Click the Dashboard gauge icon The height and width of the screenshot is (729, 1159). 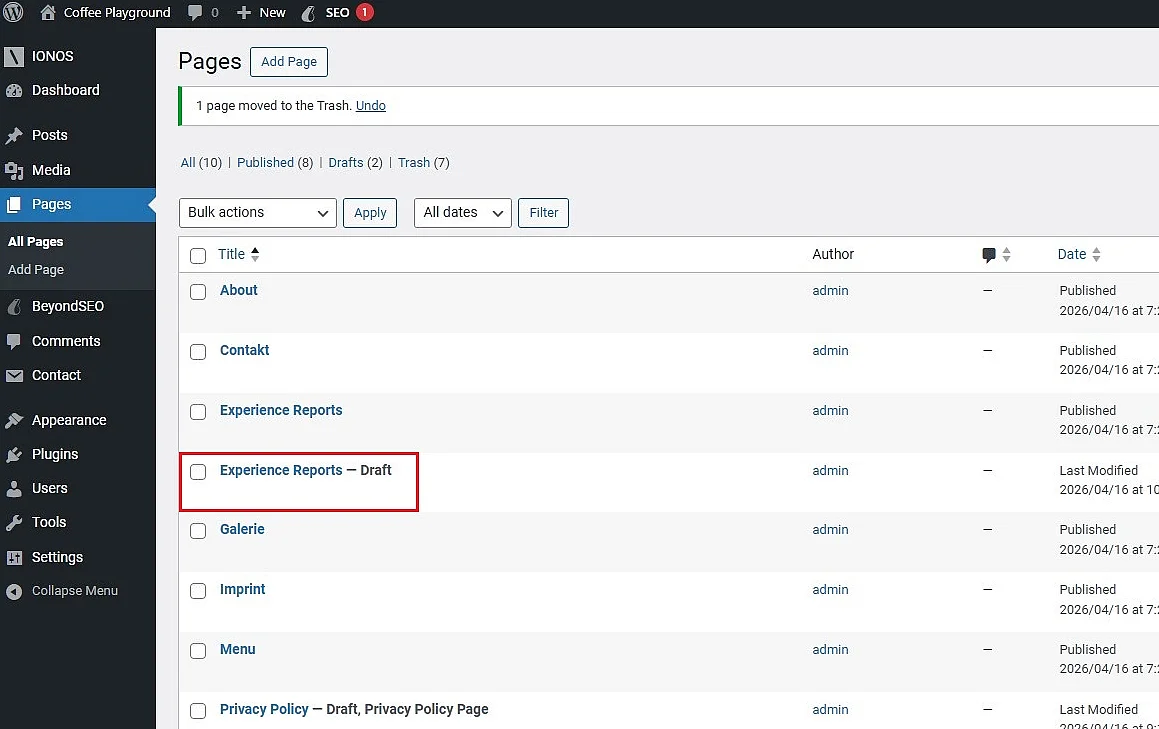click(14, 90)
